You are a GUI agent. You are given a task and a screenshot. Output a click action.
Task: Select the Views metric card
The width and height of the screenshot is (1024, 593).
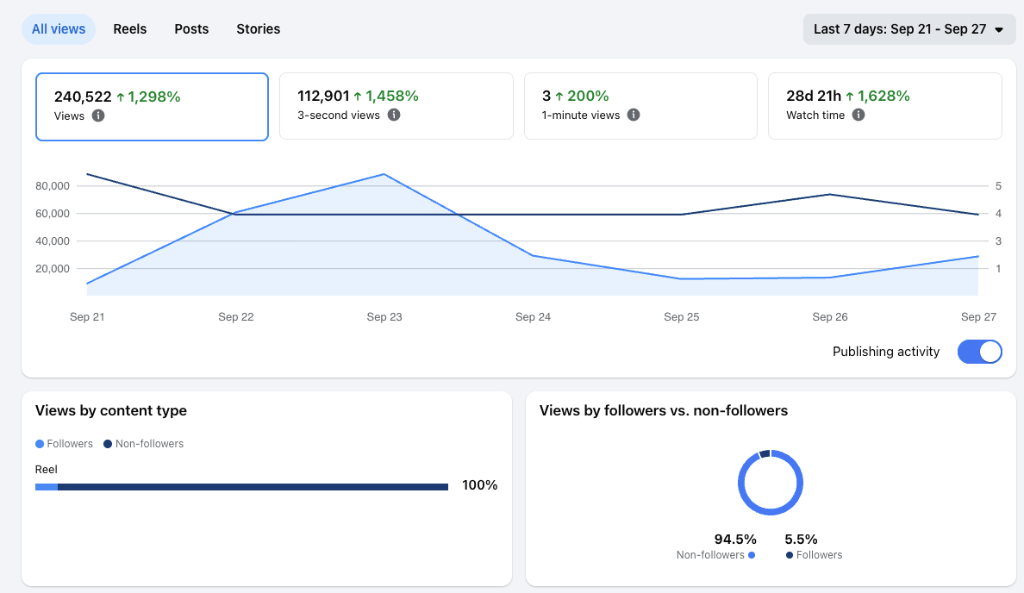click(152, 106)
